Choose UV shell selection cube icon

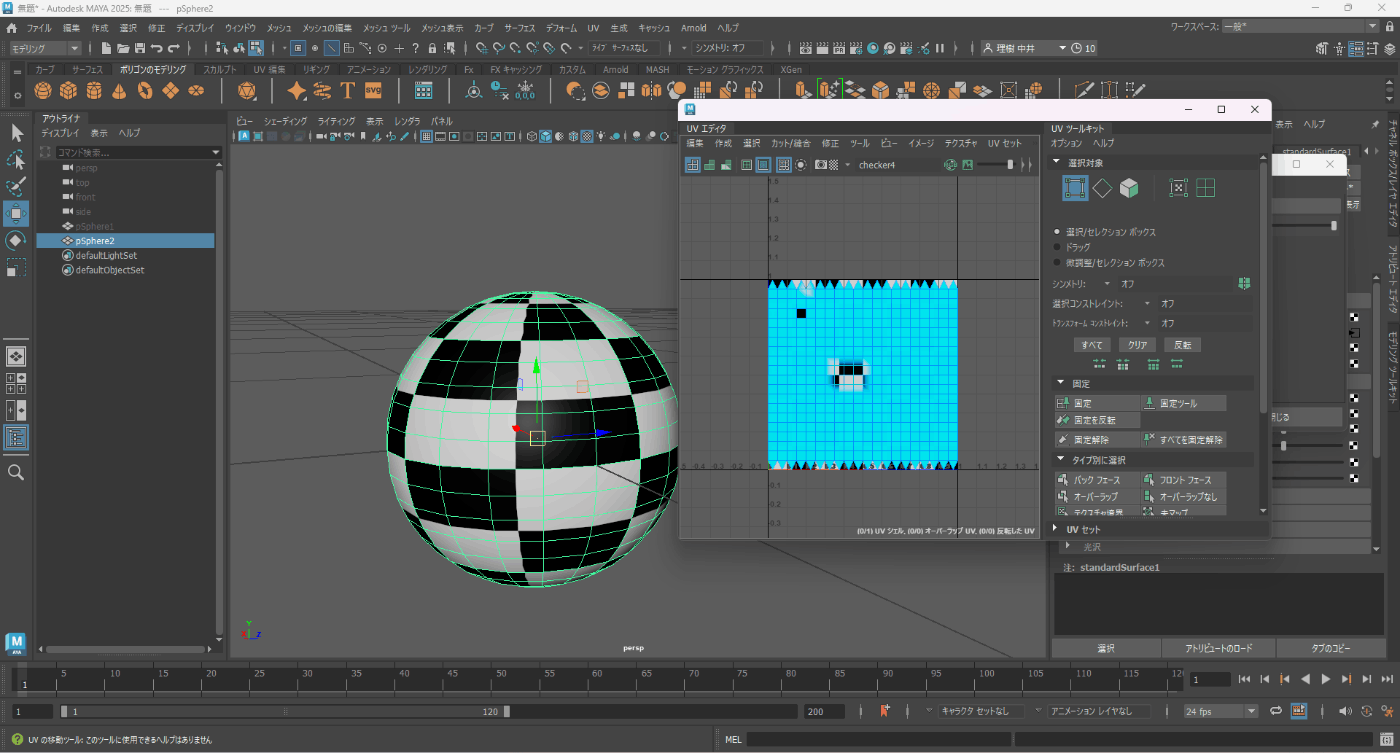(x=1128, y=188)
